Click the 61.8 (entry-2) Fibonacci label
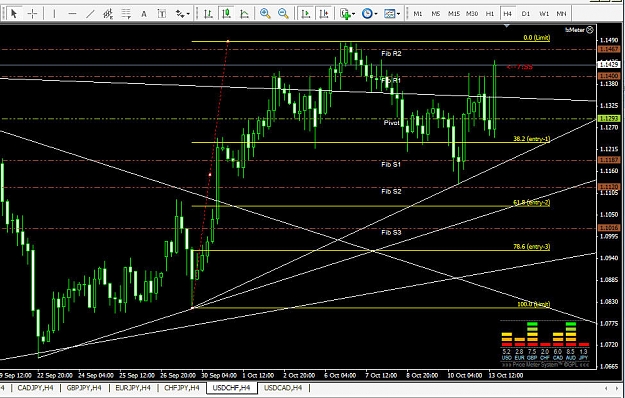Viewport: 625px width, 398px height. click(531, 203)
